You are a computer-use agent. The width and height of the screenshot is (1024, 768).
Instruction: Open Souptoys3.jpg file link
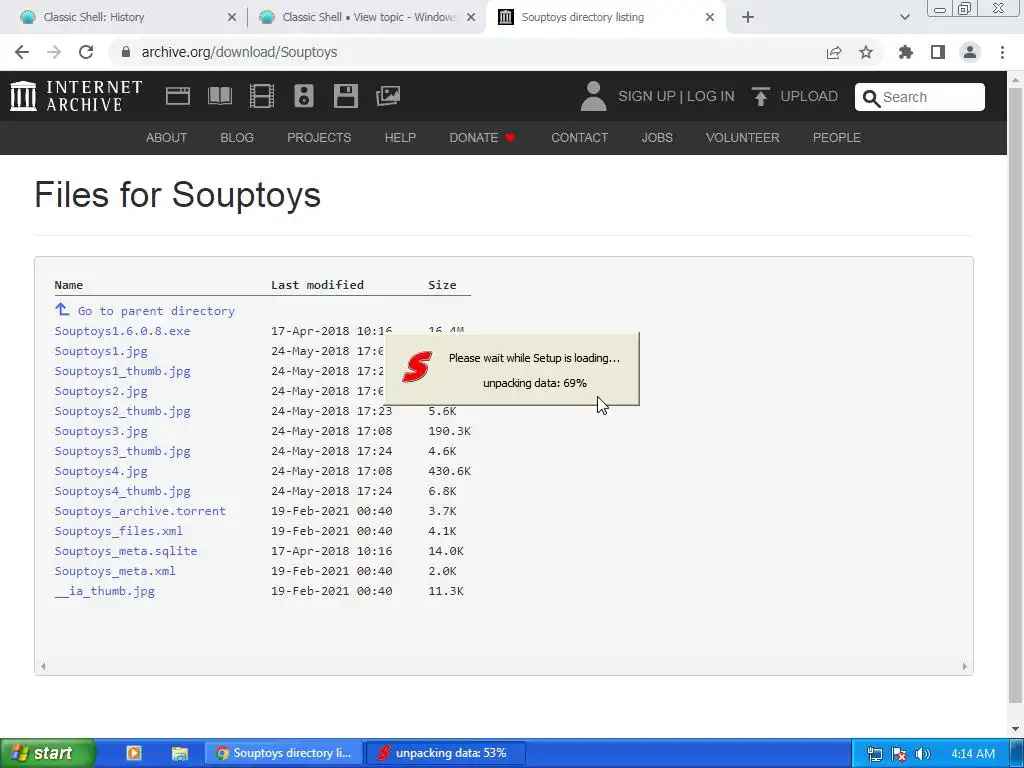click(101, 431)
